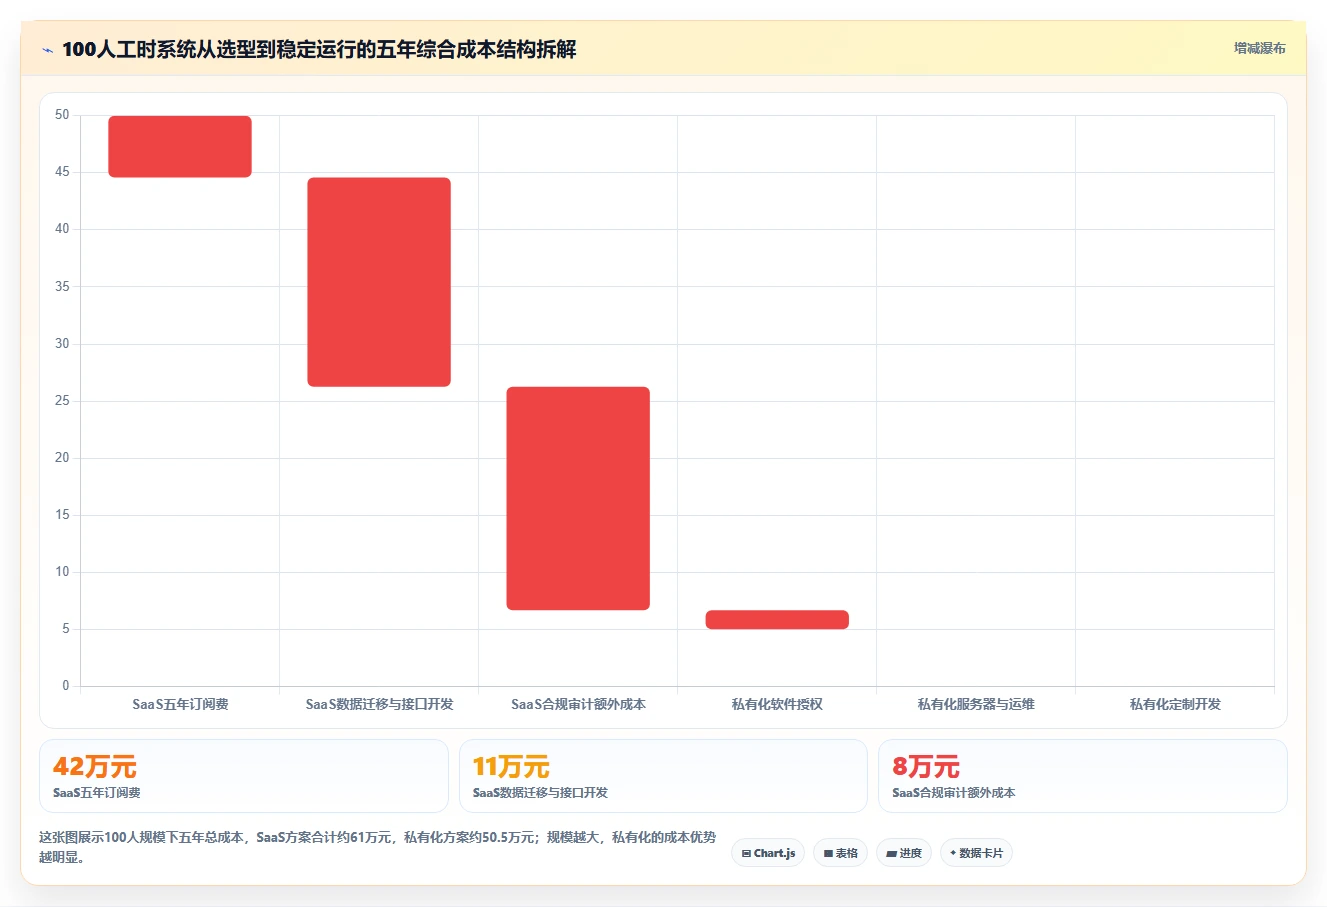
Task: Click the SaaS合规审计额外成本 red bar
Action: point(578,498)
